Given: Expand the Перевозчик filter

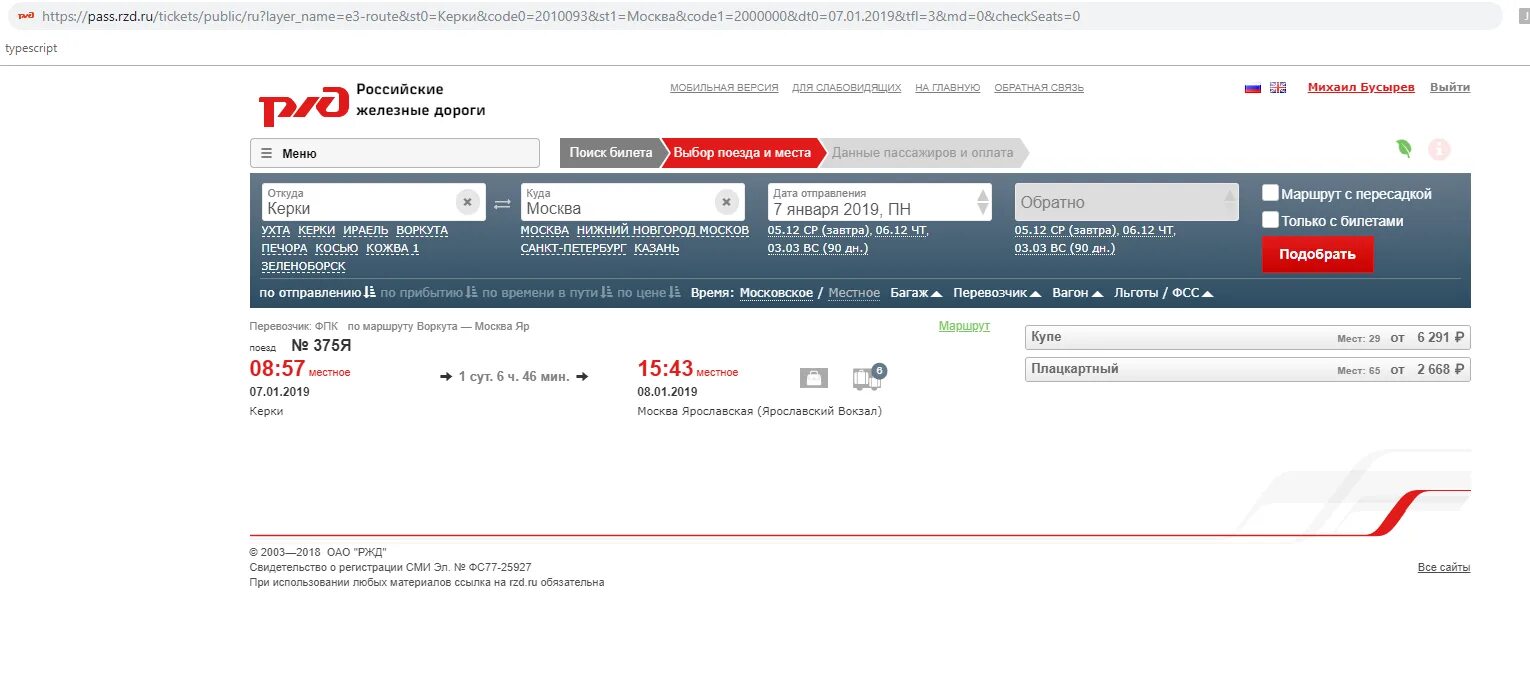Looking at the screenshot, I should 997,293.
